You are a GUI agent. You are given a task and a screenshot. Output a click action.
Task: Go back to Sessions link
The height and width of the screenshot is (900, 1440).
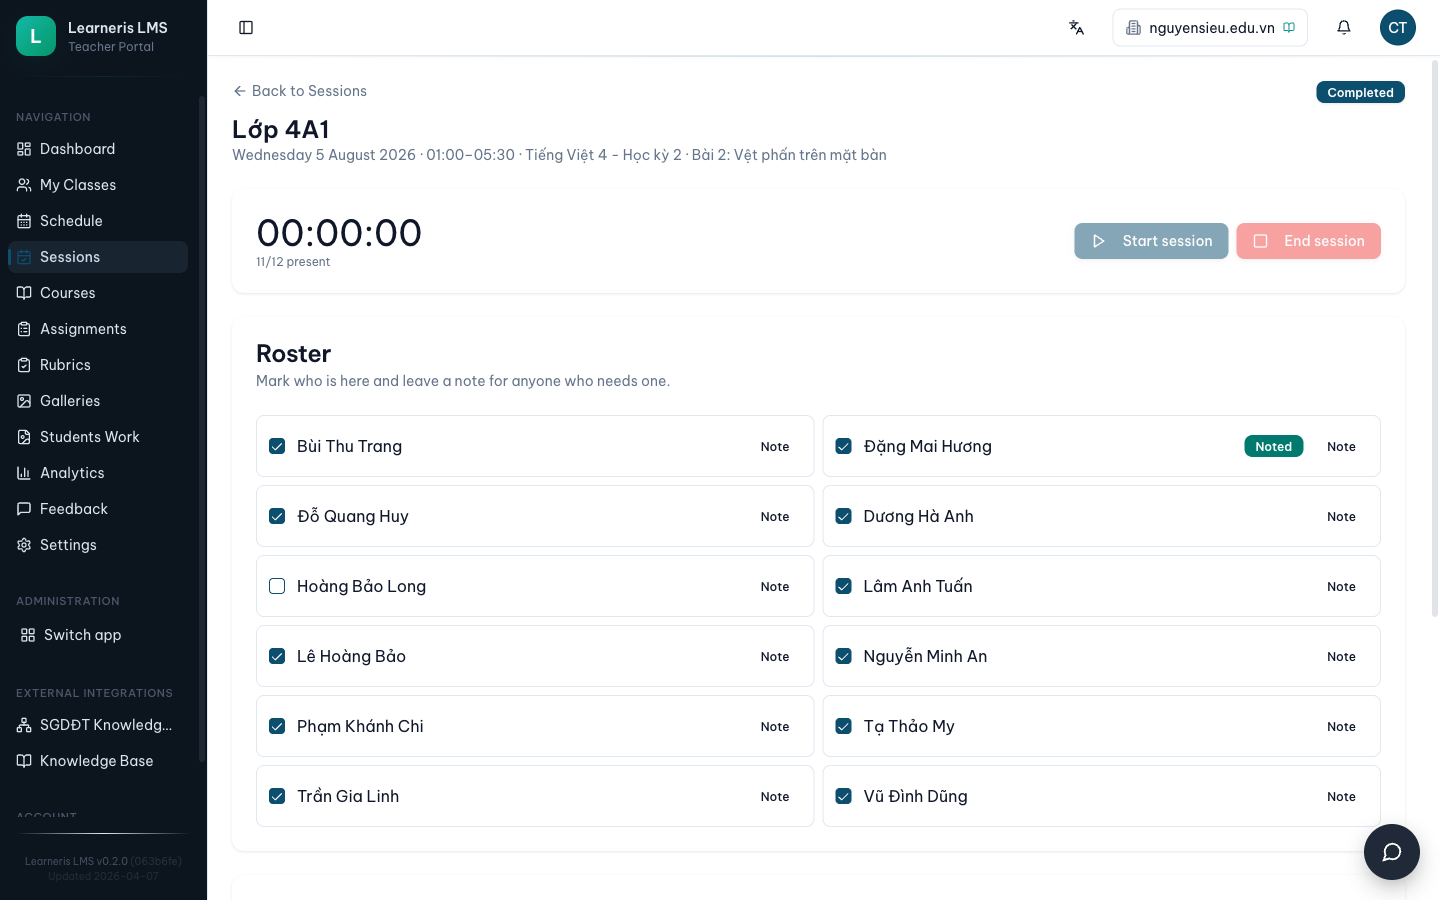[300, 91]
